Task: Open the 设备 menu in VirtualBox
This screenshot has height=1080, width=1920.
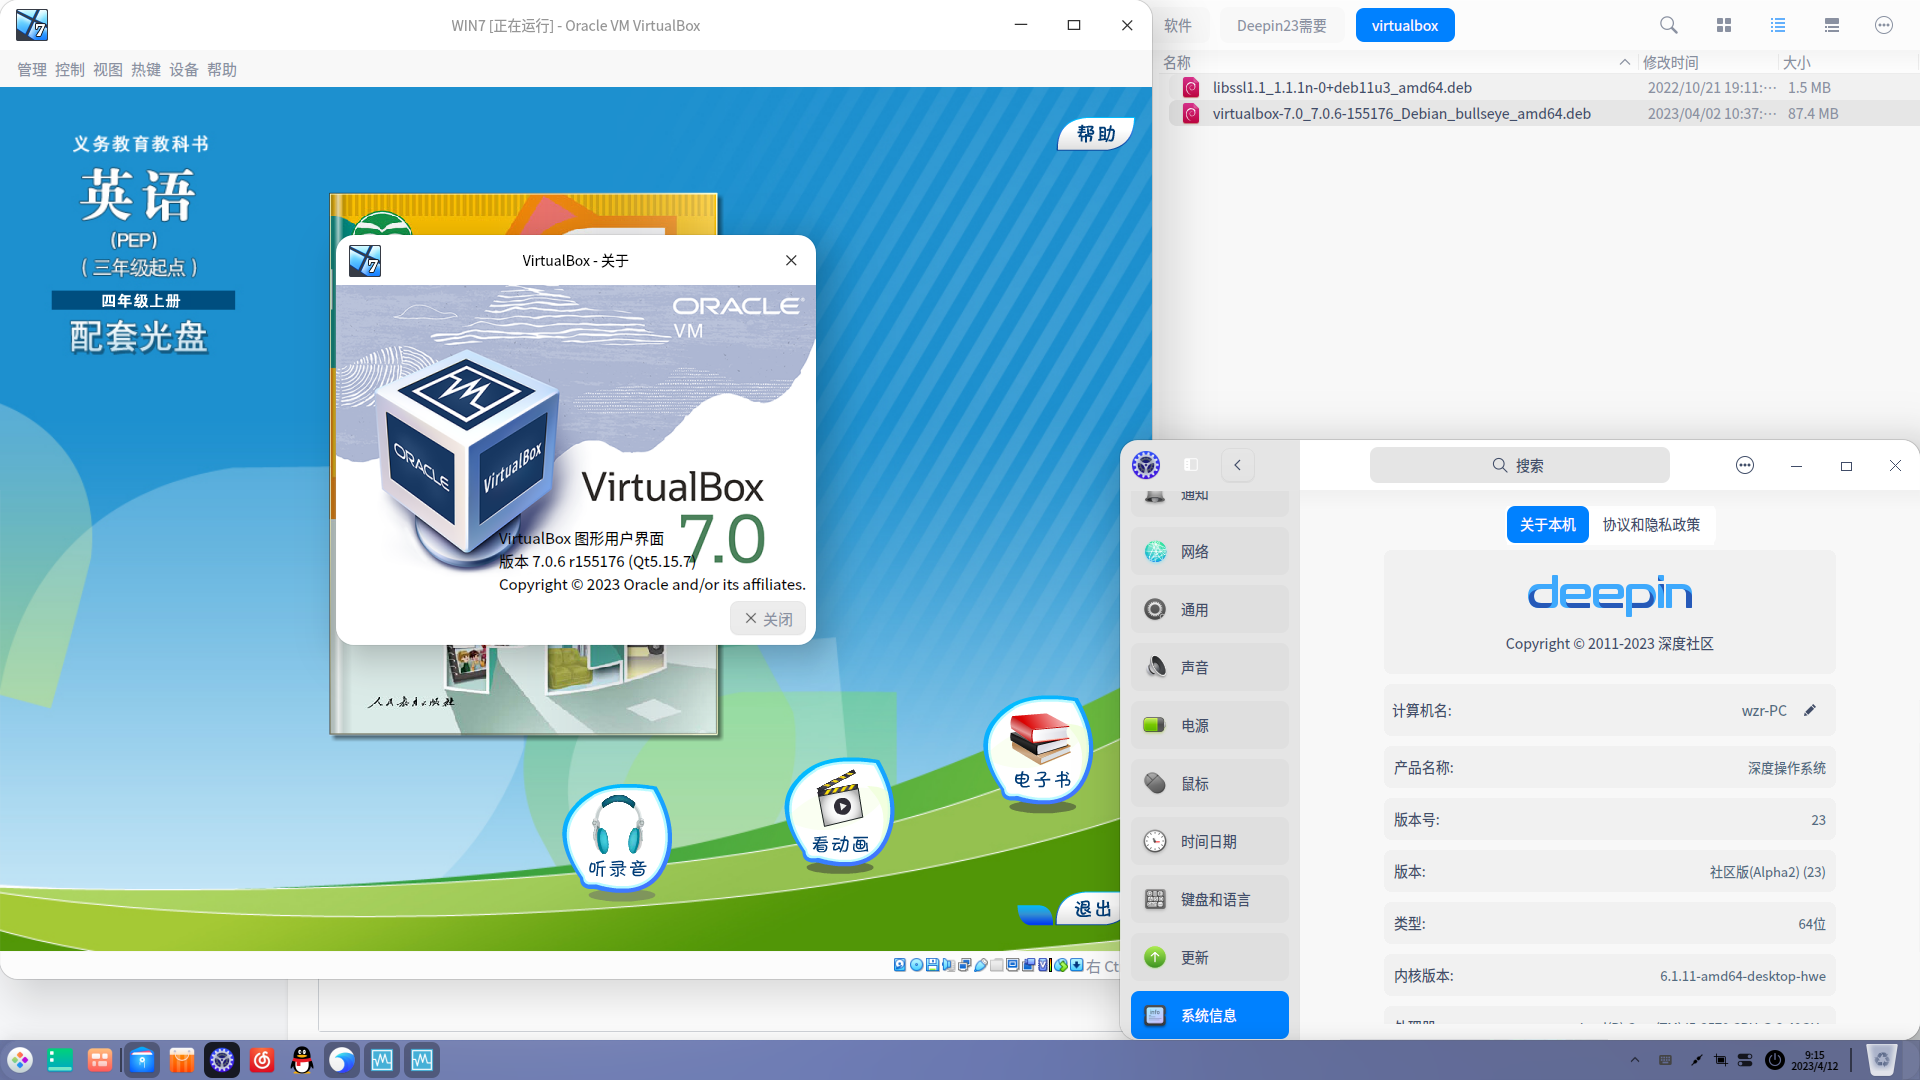Action: click(x=184, y=69)
